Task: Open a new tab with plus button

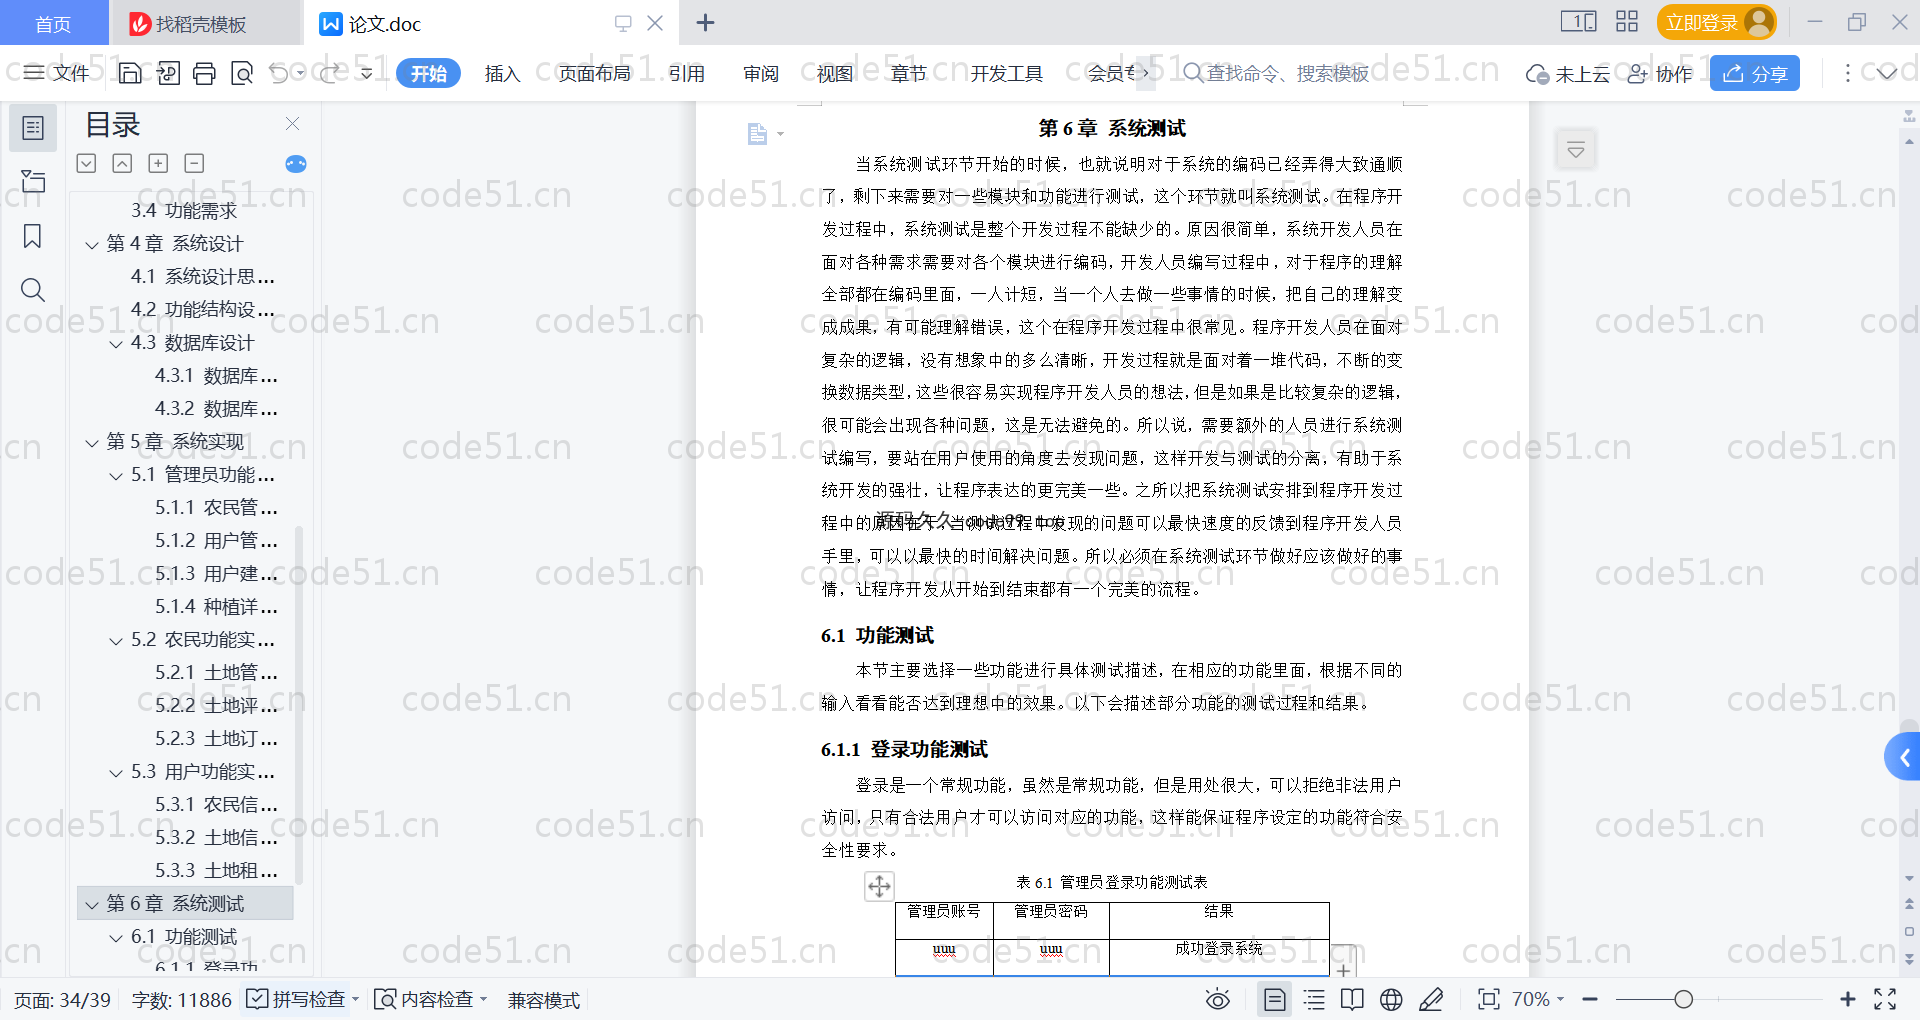Action: (705, 22)
